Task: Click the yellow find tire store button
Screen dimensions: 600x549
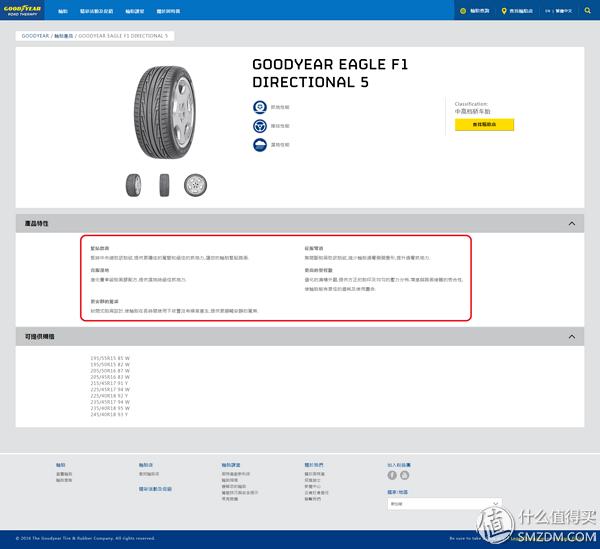Action: pos(484,125)
